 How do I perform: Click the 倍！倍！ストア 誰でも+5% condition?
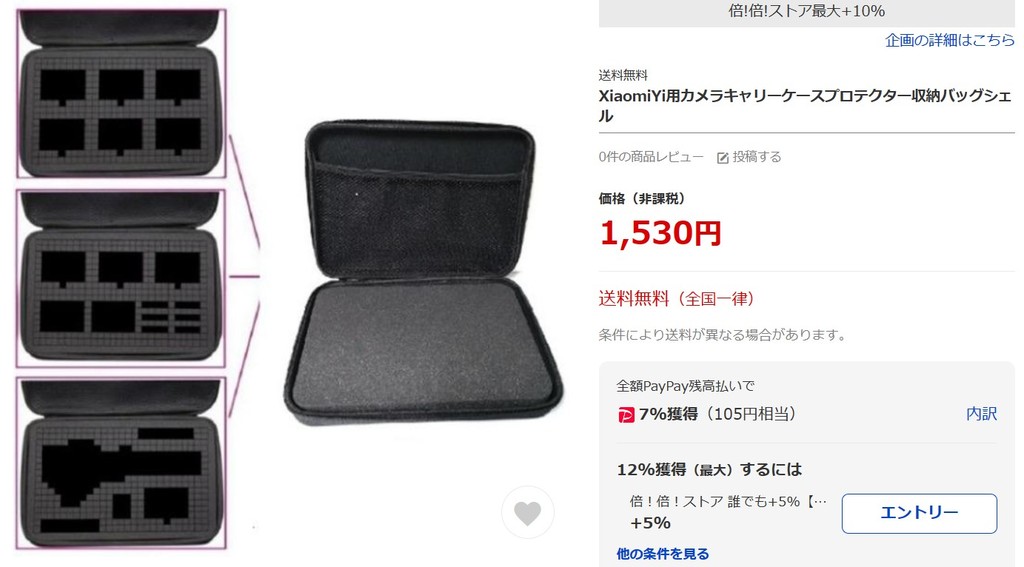pyautogui.click(x=728, y=502)
